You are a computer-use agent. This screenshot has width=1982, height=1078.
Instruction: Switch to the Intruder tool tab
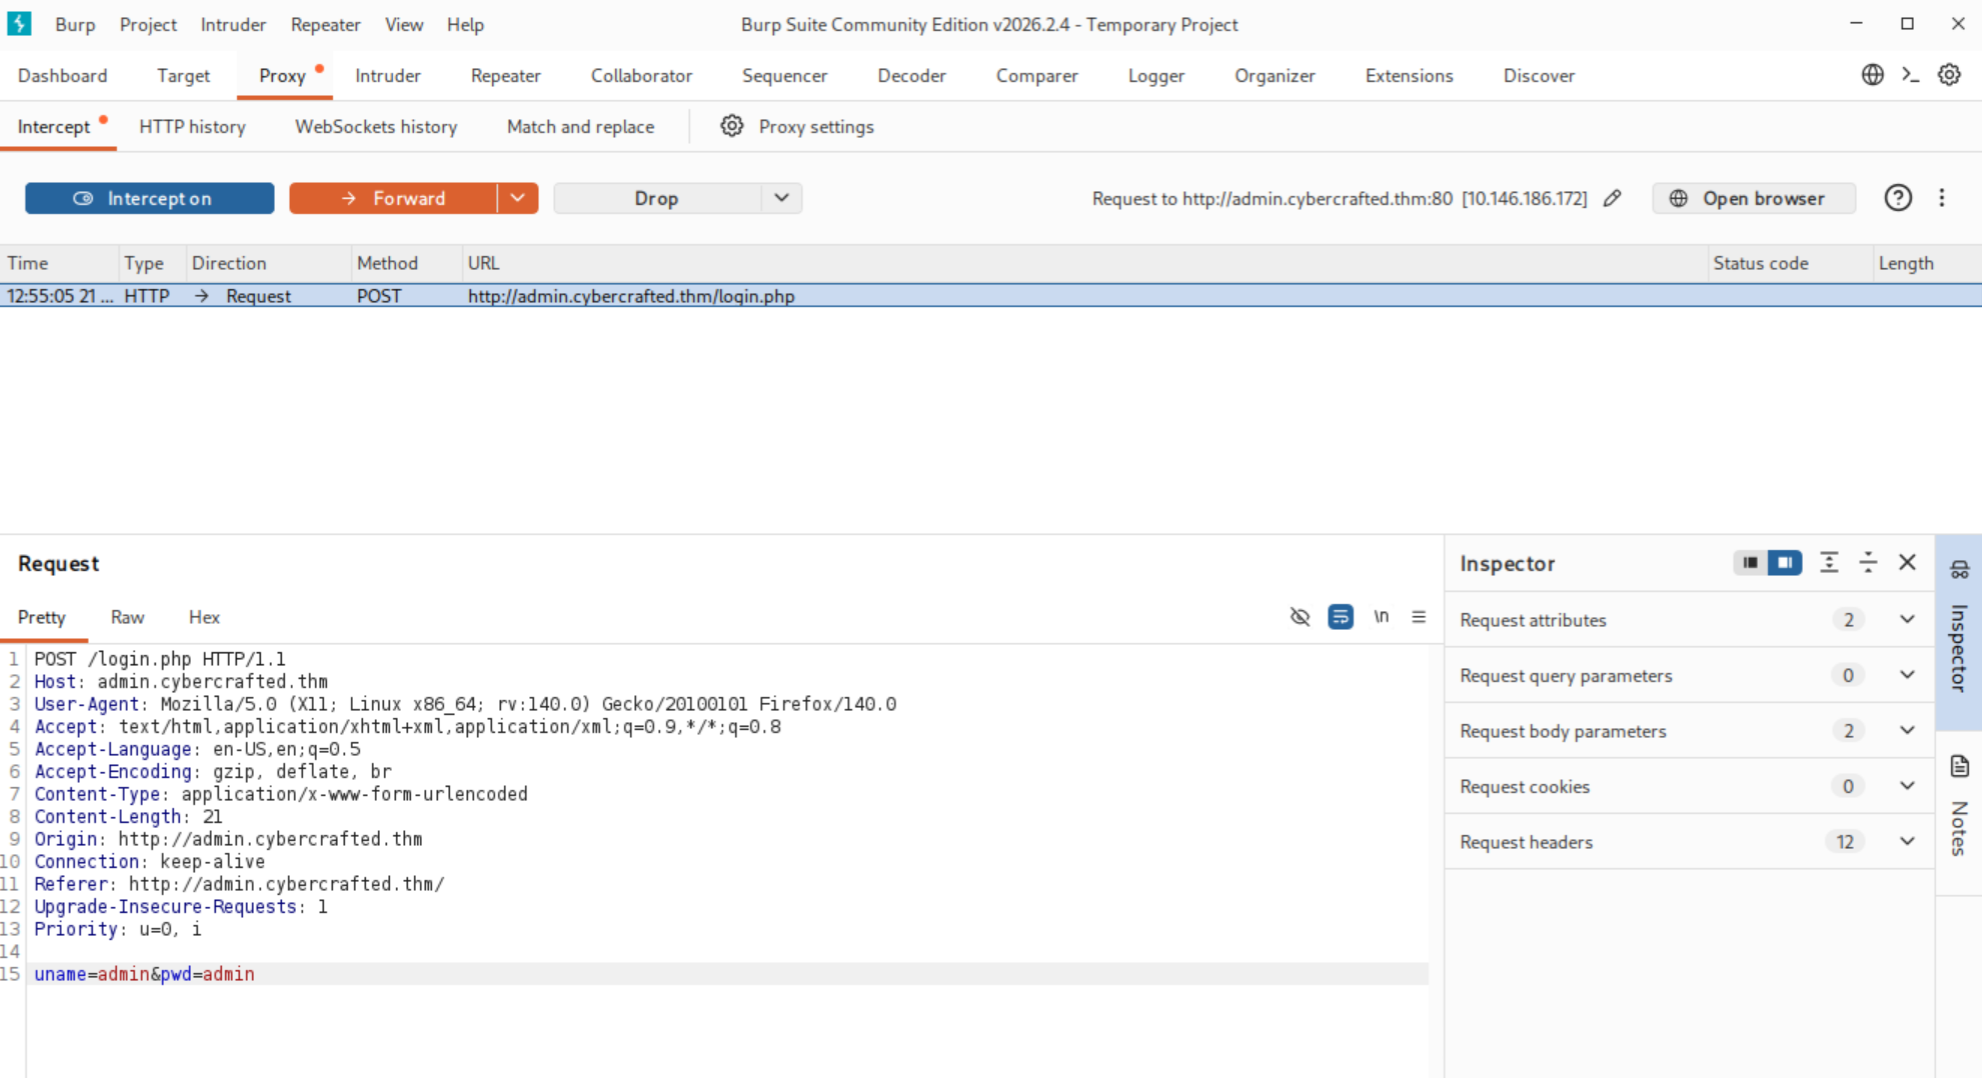pyautogui.click(x=388, y=75)
